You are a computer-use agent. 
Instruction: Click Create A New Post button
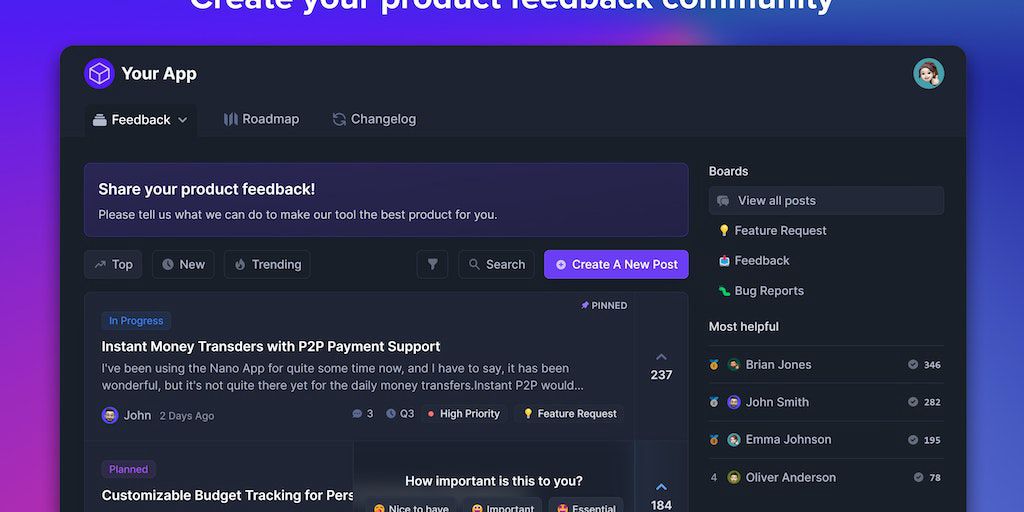(x=616, y=264)
